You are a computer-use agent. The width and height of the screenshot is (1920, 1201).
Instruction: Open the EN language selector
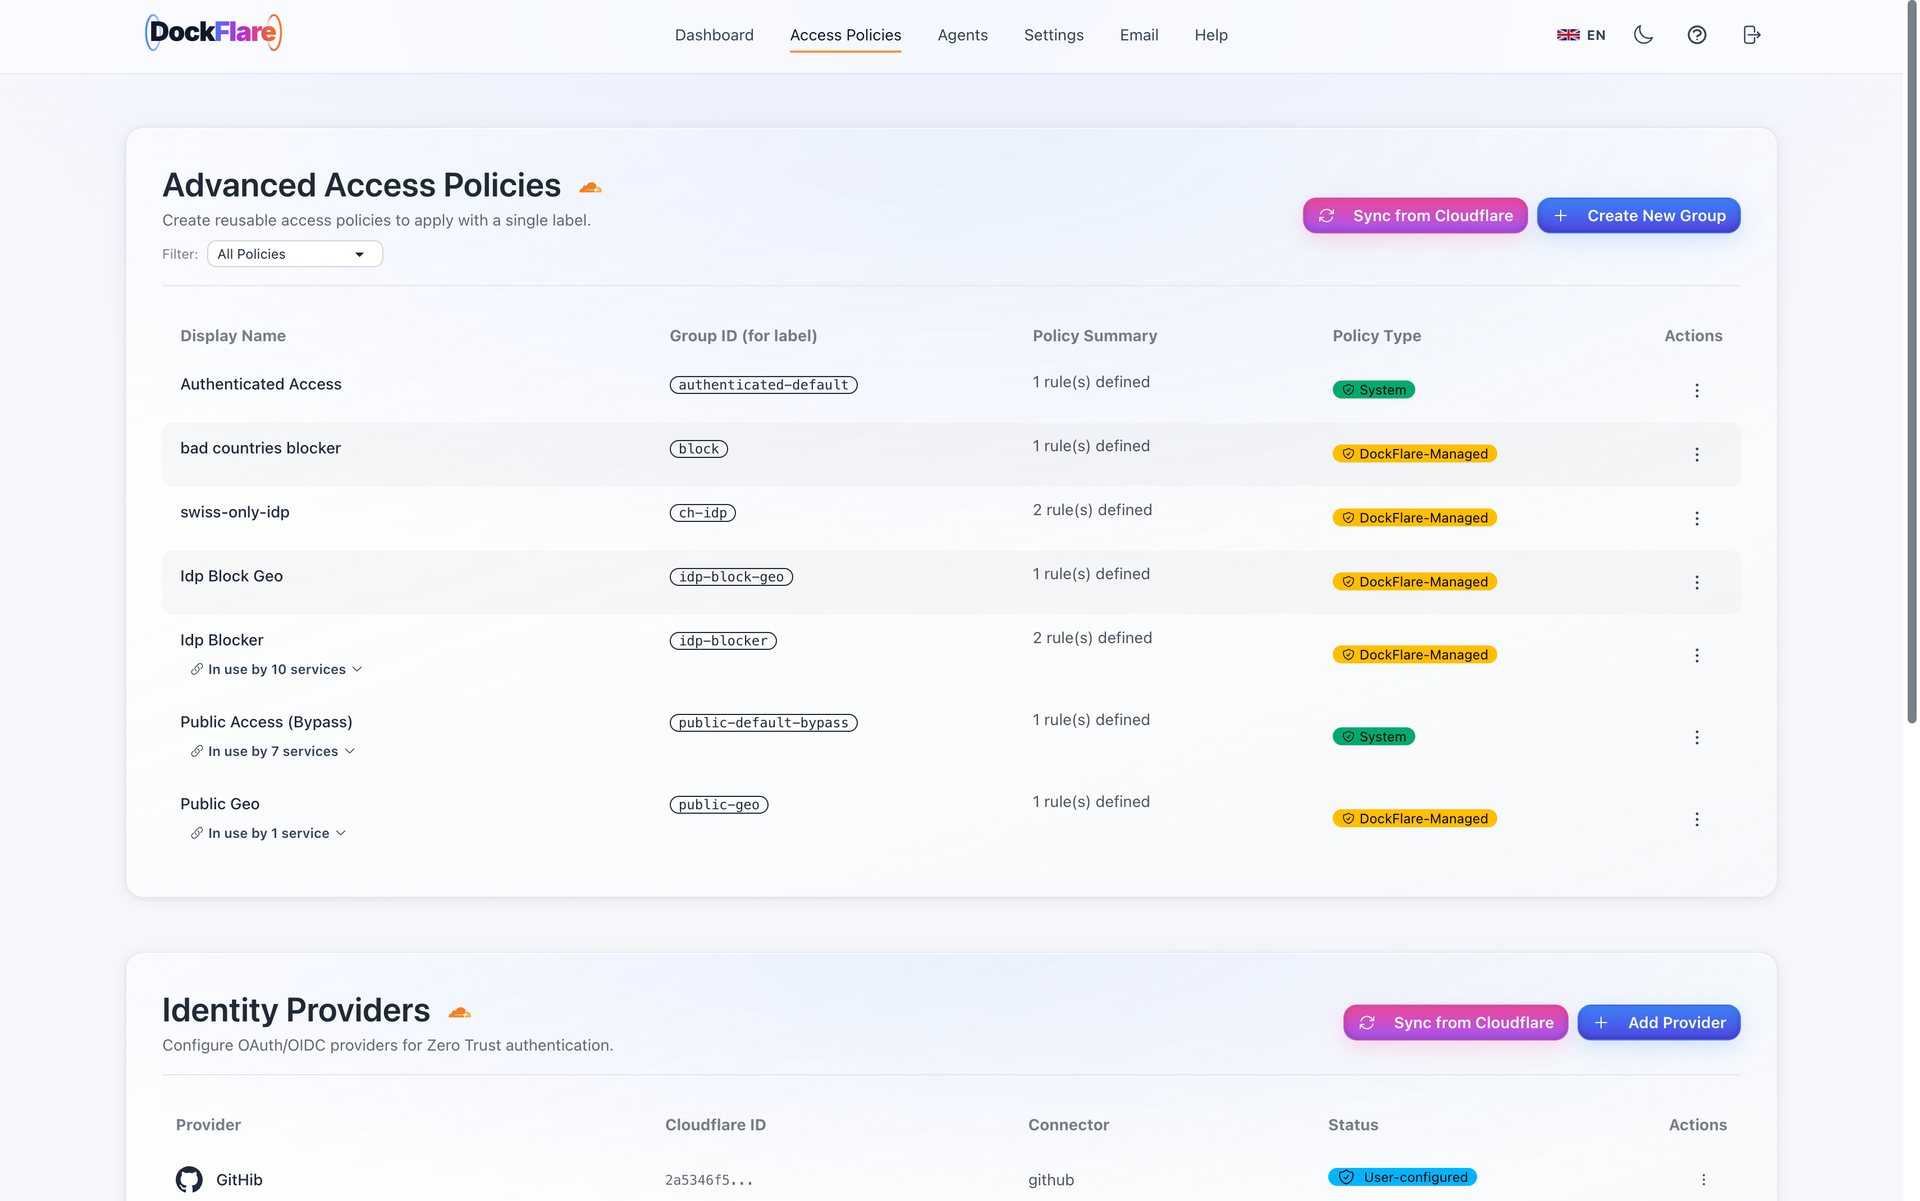1581,35
